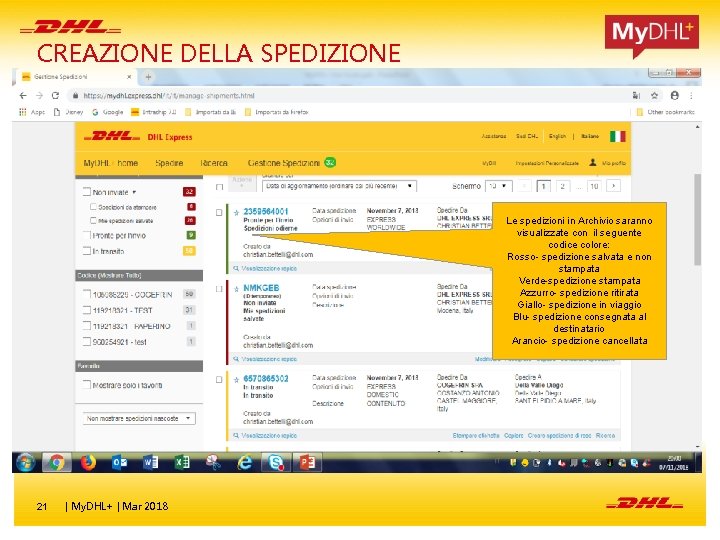
Task: Click the browser back arrow
Action: pos(23,96)
